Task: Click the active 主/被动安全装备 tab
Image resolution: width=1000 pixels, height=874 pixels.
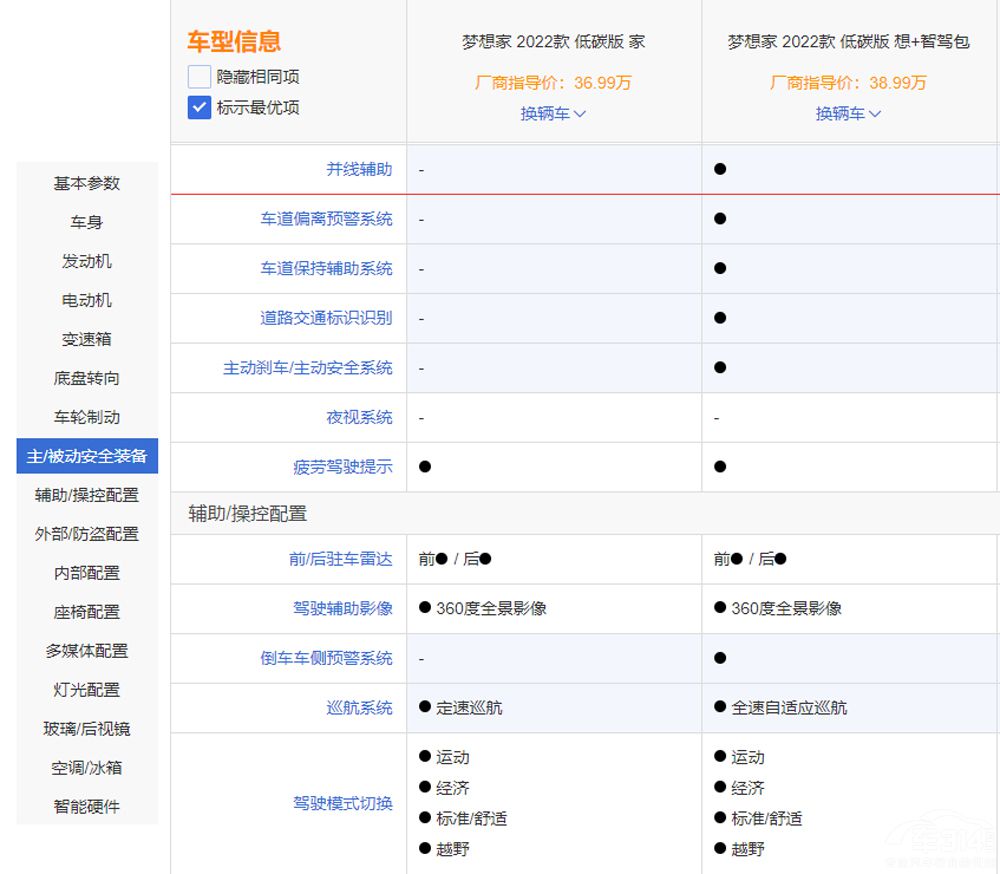Action: pos(87,456)
